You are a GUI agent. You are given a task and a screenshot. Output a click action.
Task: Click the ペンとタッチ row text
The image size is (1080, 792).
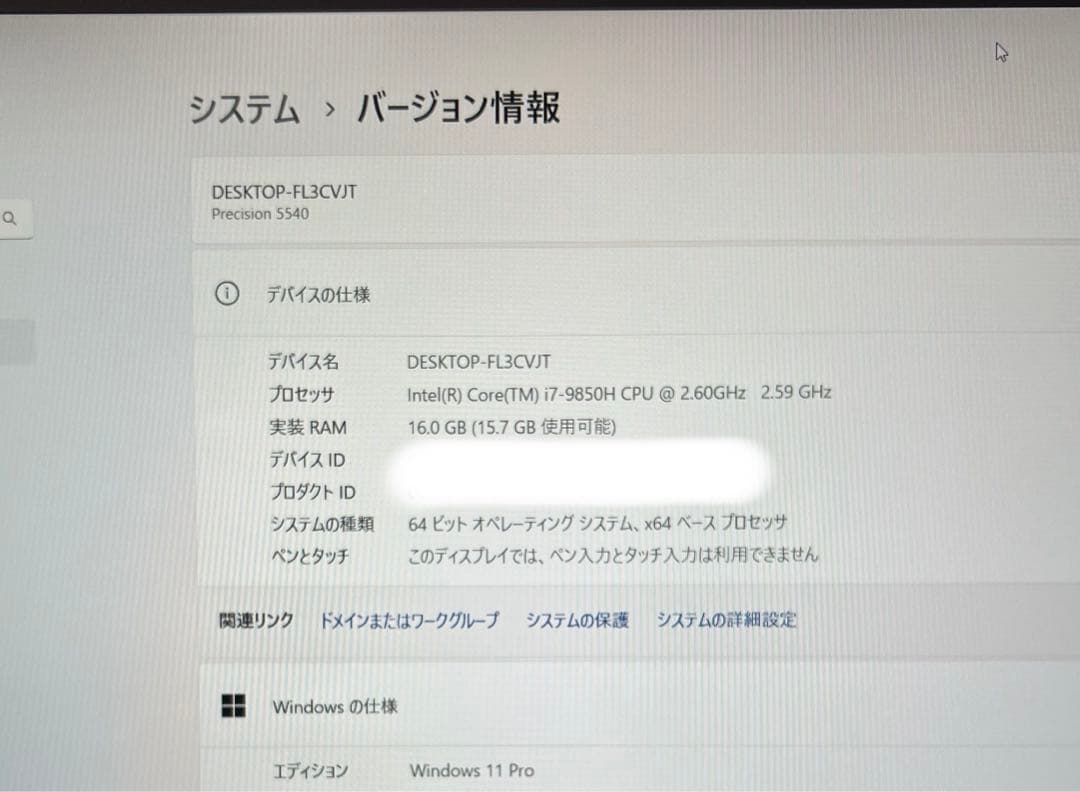click(613, 555)
